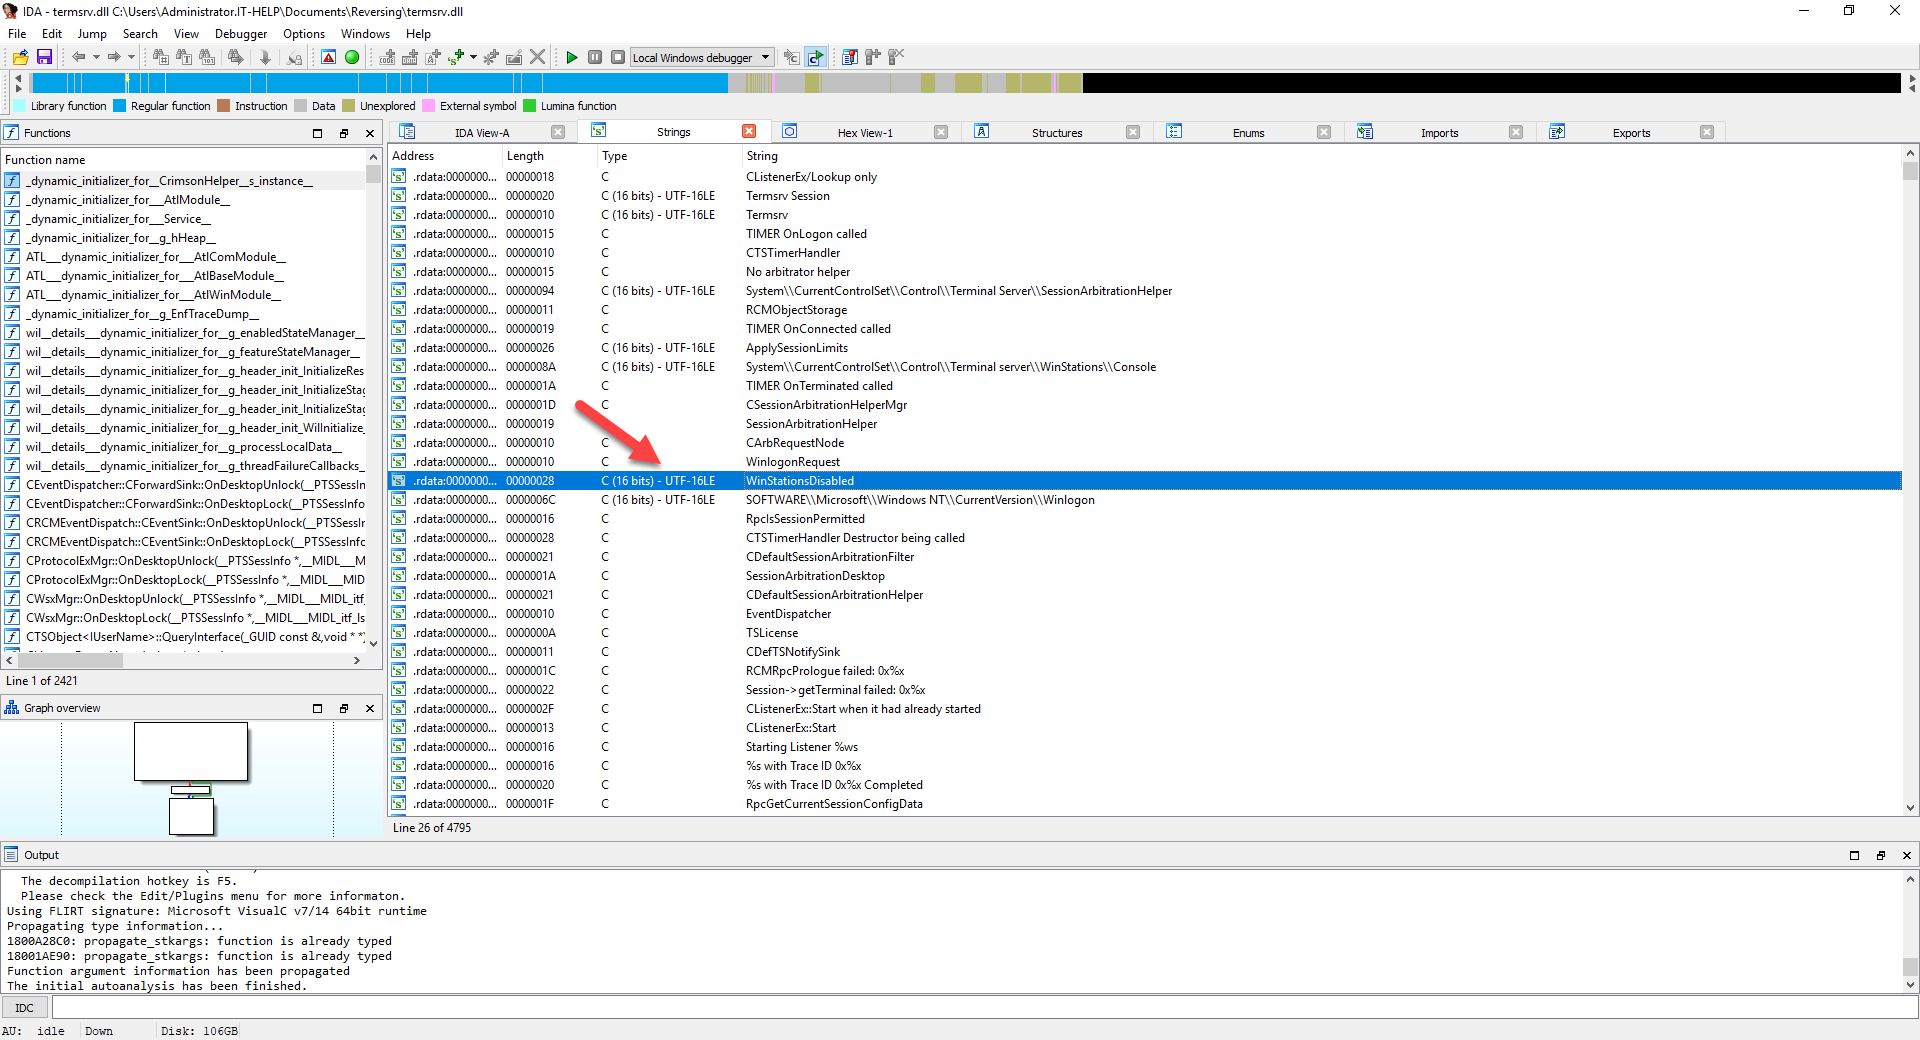
Task: Click the green circle icon in the toolbar
Action: [x=352, y=57]
